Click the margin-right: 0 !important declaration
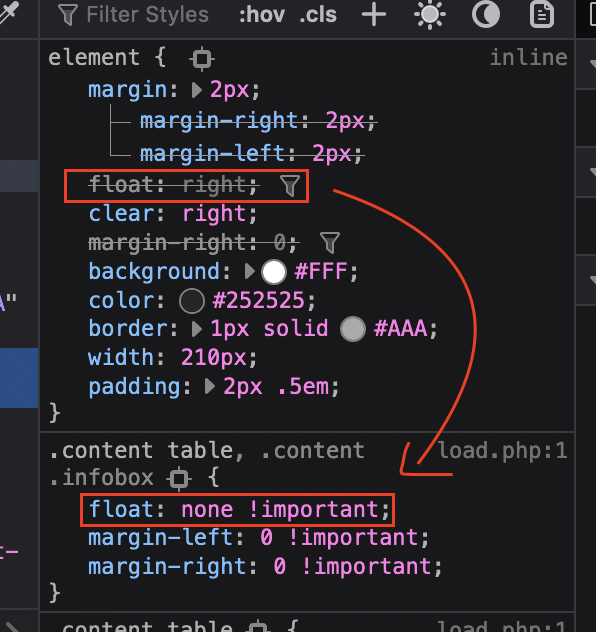 [x=265, y=566]
